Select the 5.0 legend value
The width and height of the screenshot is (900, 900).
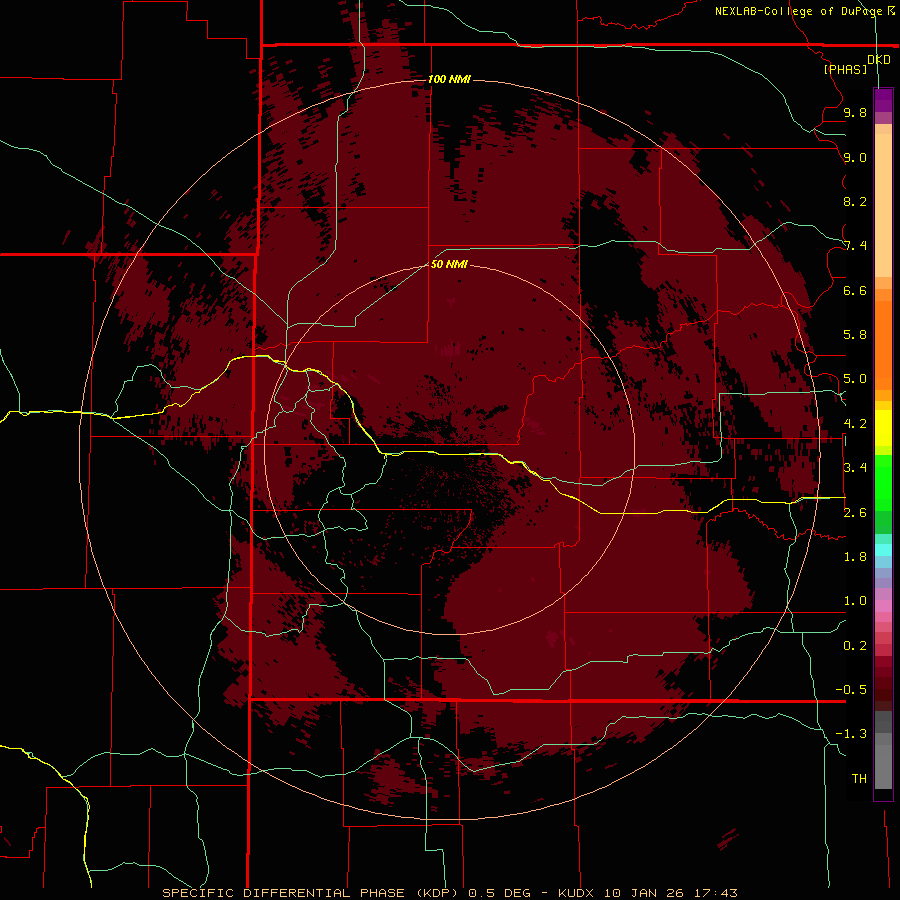coord(855,379)
